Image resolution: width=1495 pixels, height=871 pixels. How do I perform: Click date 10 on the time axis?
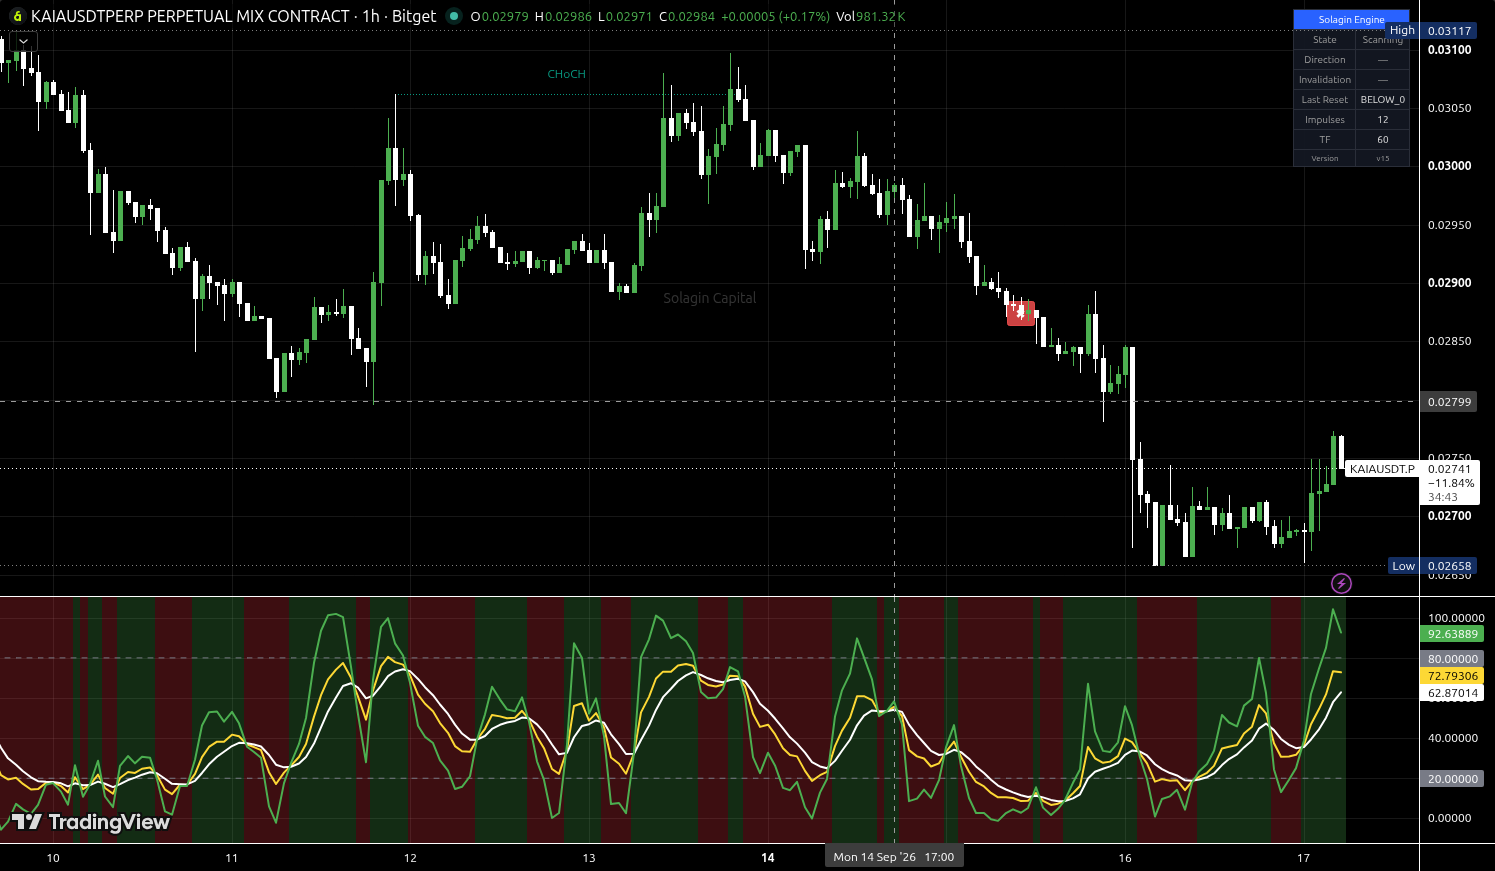click(53, 858)
